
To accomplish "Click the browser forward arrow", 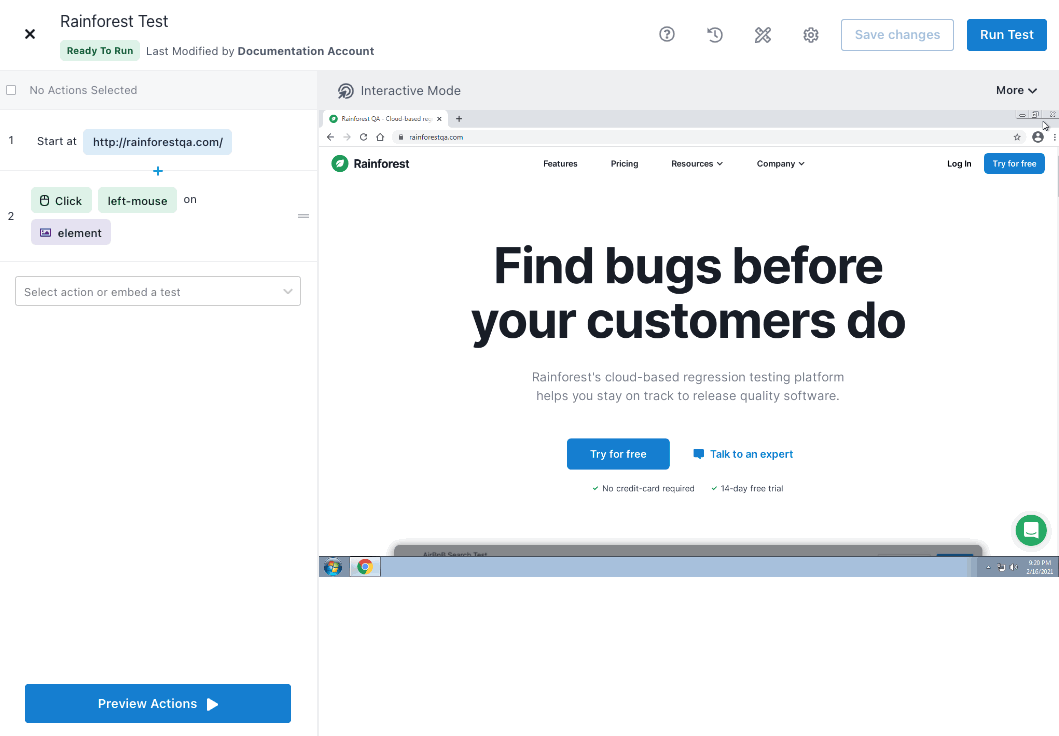I will 346,137.
